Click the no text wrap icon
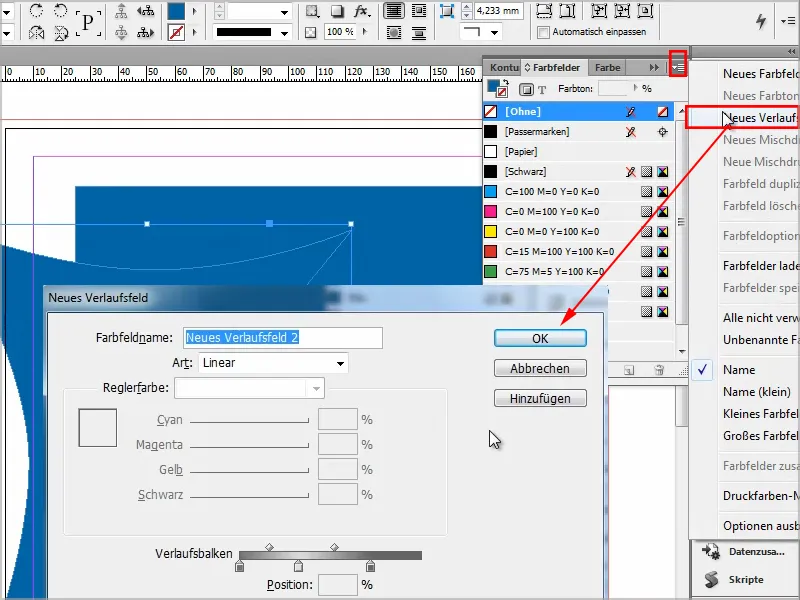The width and height of the screenshot is (800, 600). (x=394, y=11)
